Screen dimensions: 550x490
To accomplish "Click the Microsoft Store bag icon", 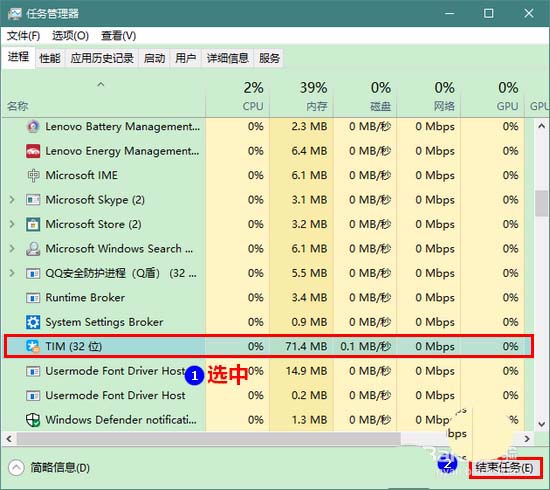I will (x=33, y=224).
